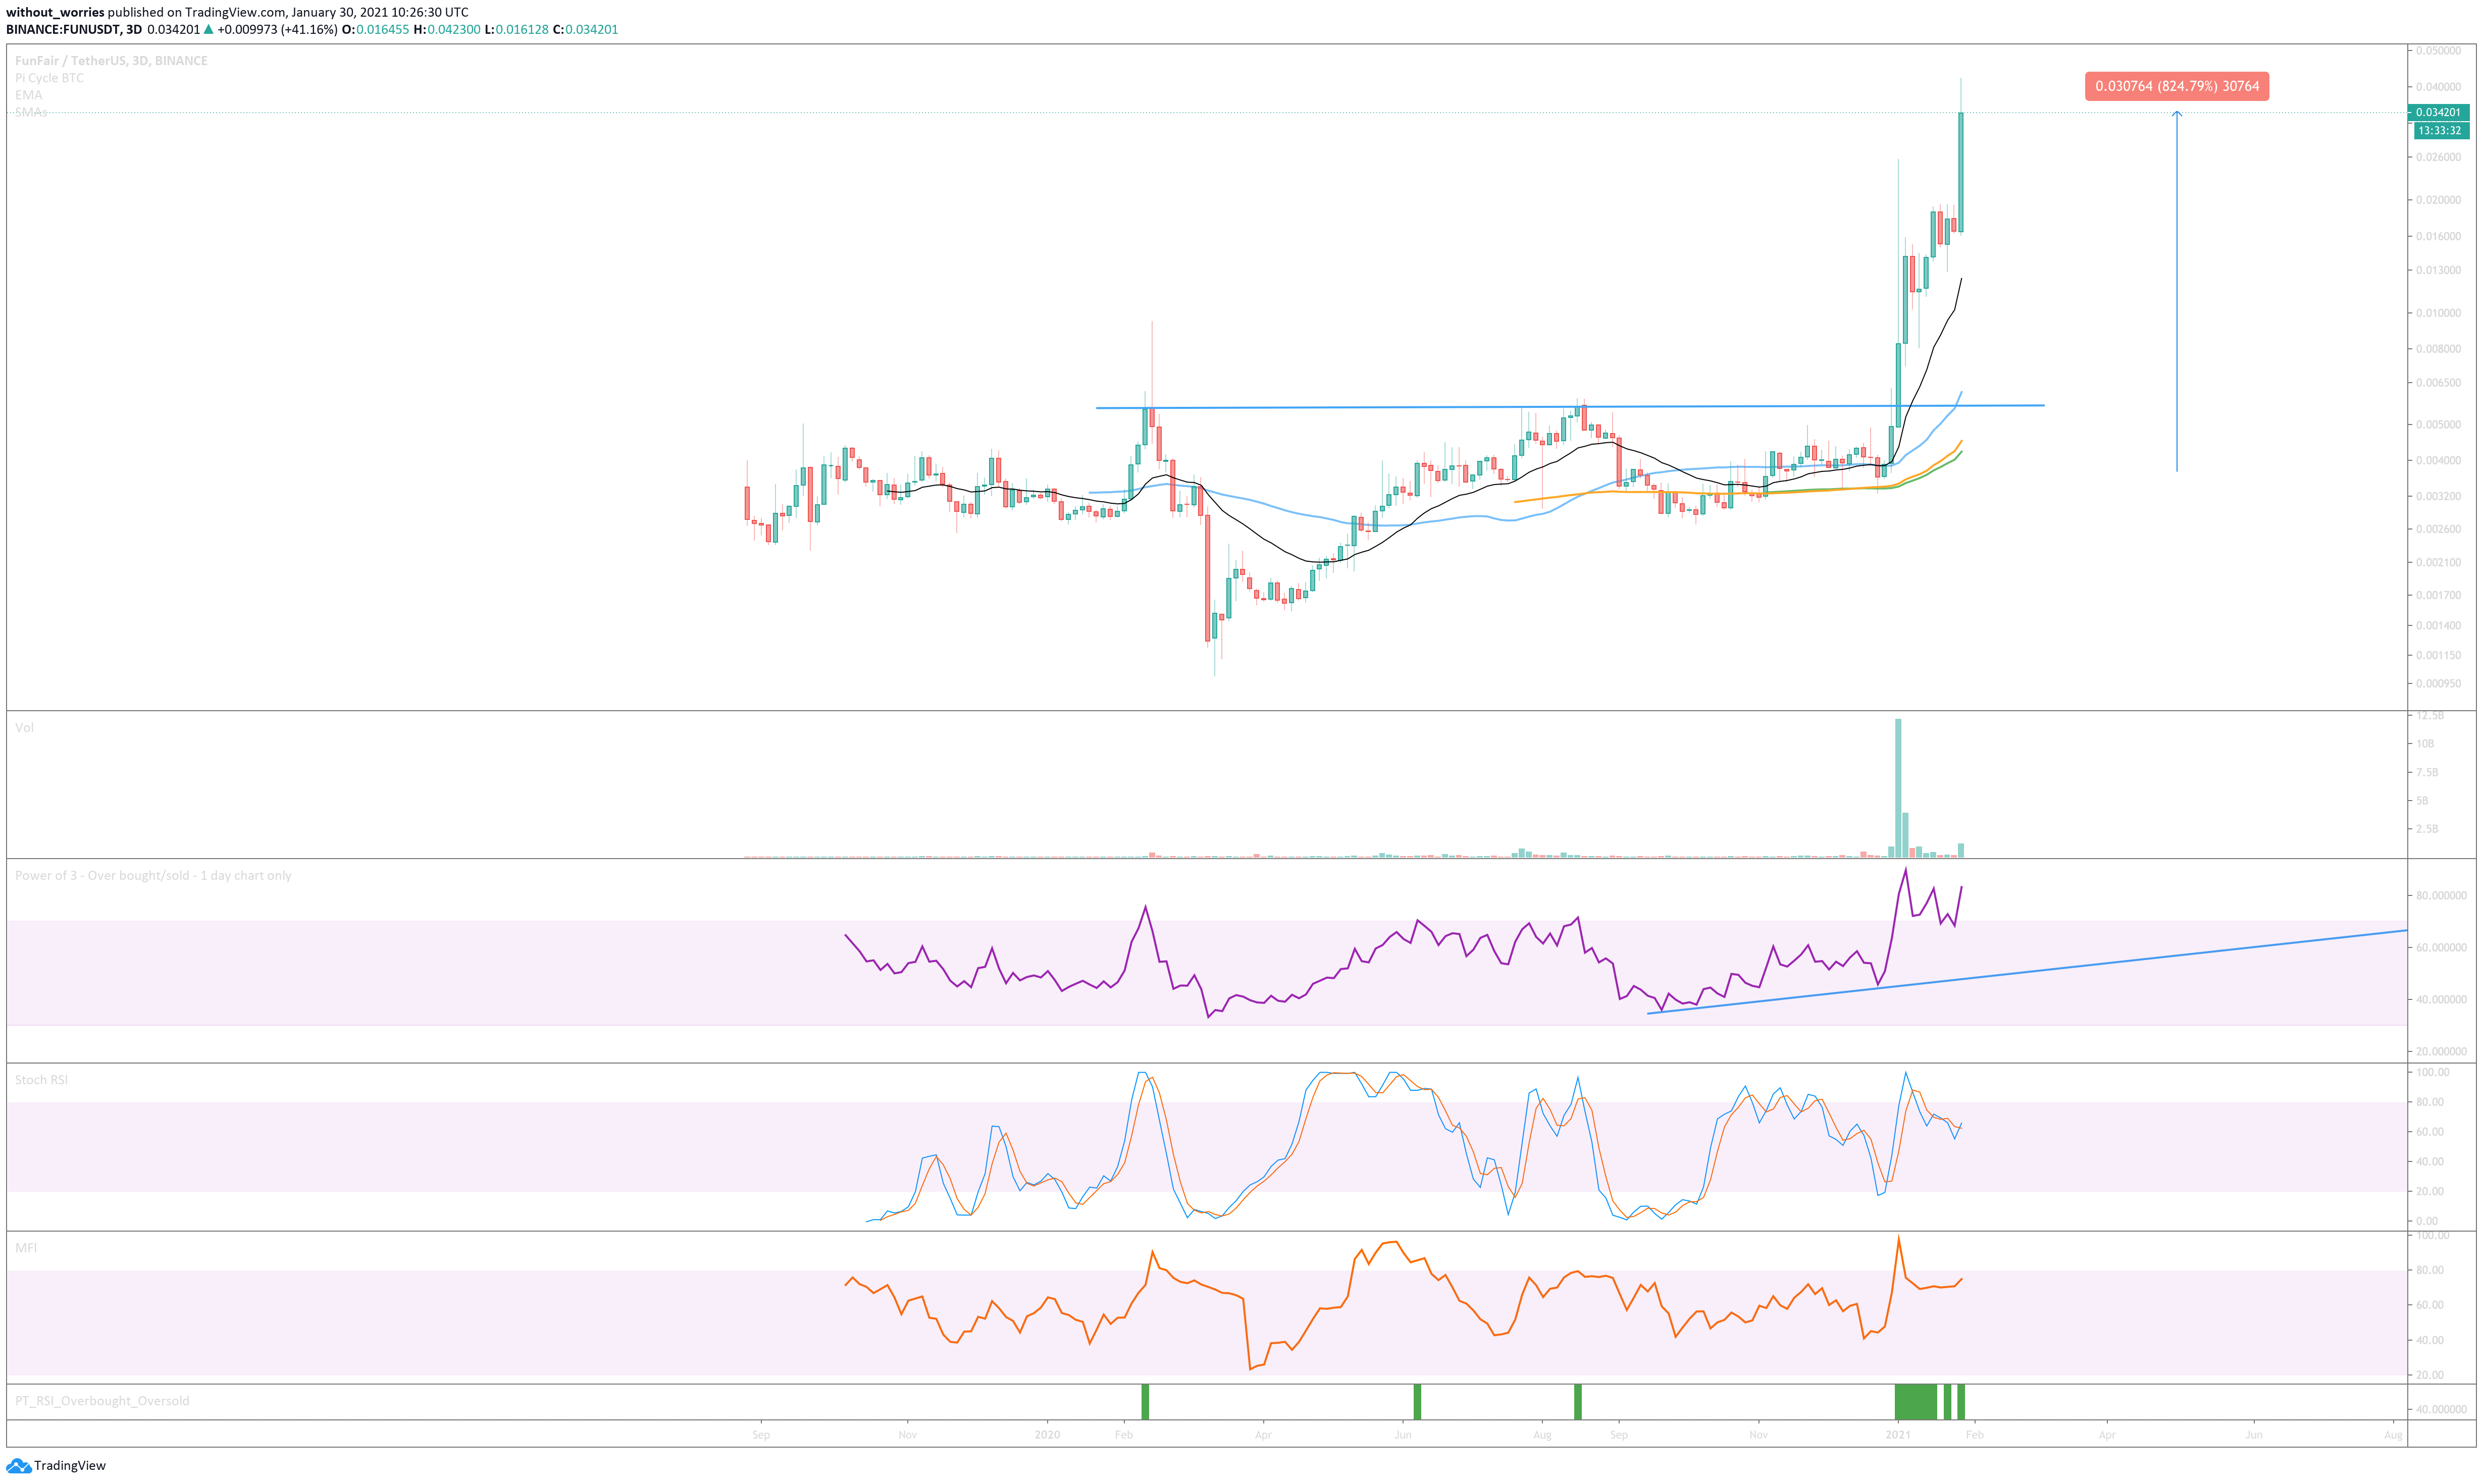Select the SMAs indicator label
2483x1484 pixels.
pyautogui.click(x=31, y=112)
